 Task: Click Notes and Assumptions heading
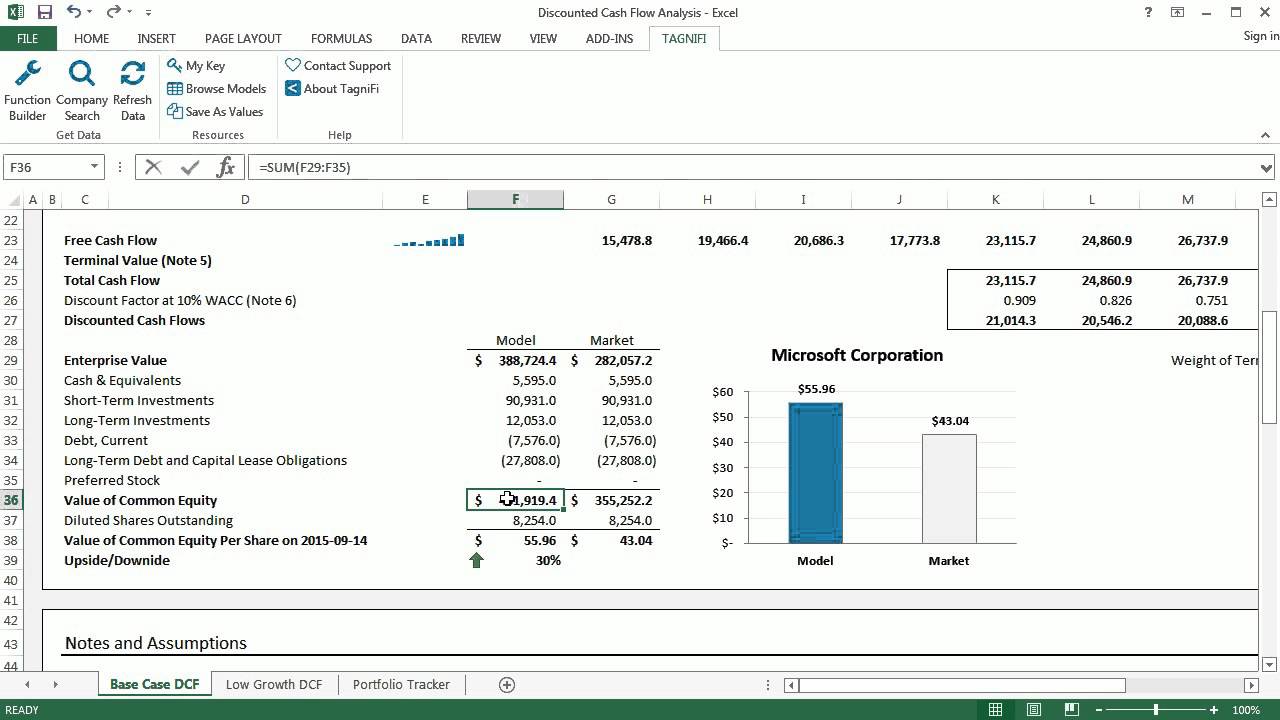click(155, 643)
